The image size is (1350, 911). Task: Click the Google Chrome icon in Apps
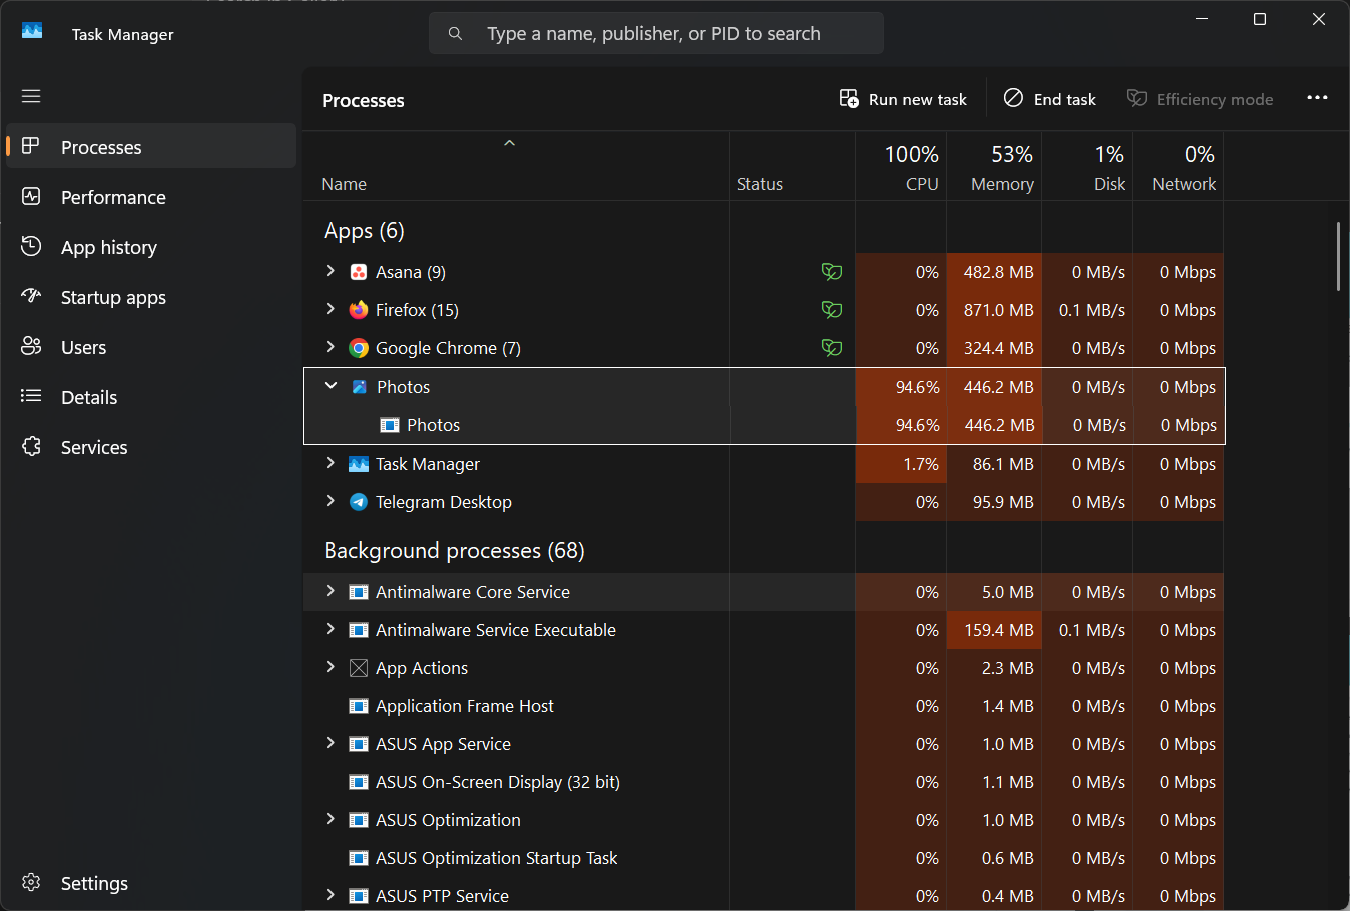point(359,348)
